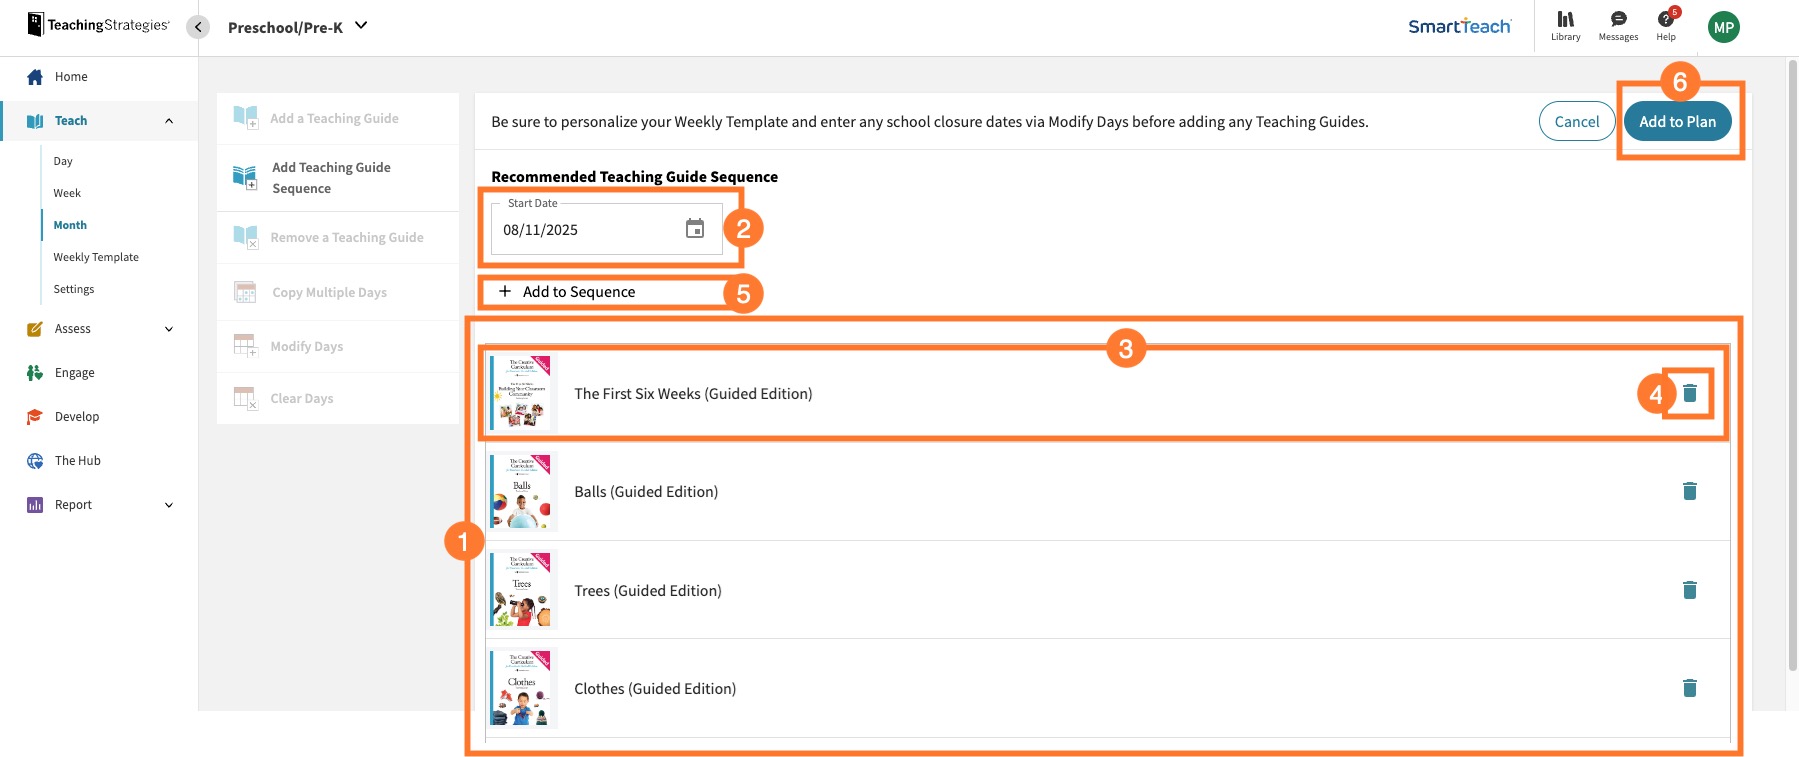
Task: Expand the Assess section chevron
Action: [x=168, y=328]
